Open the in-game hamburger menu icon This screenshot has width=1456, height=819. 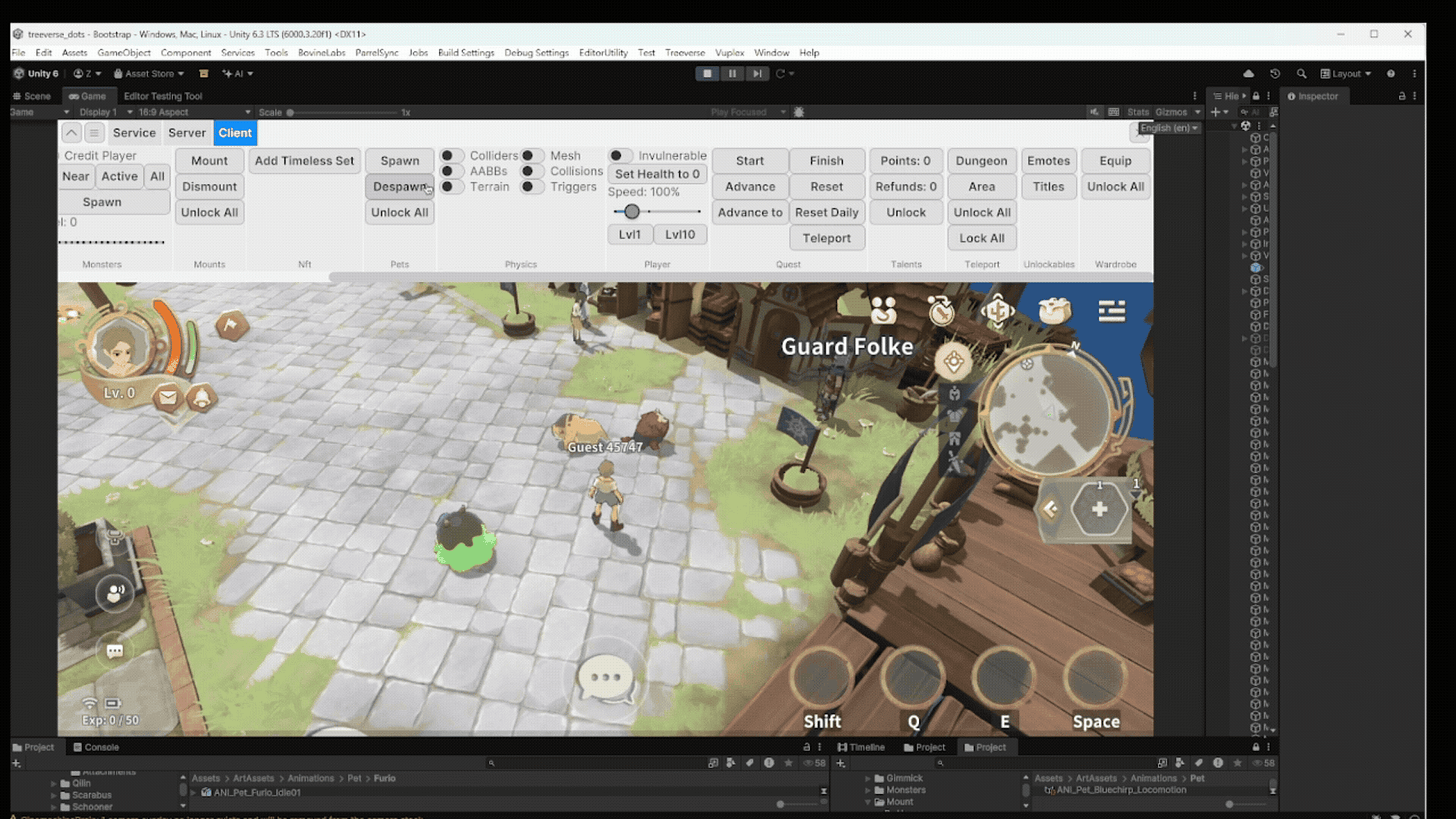pyautogui.click(x=1112, y=312)
